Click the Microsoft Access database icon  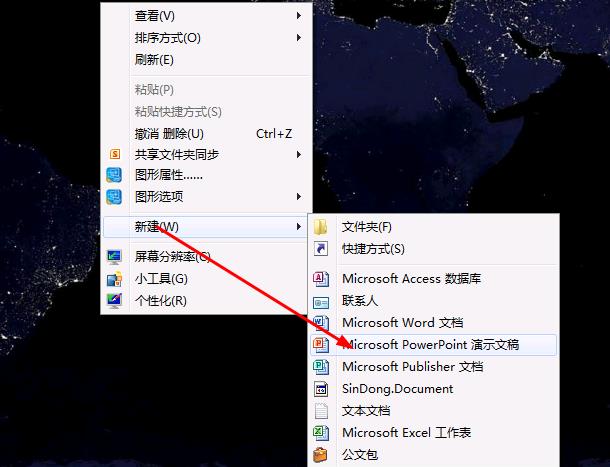321,279
